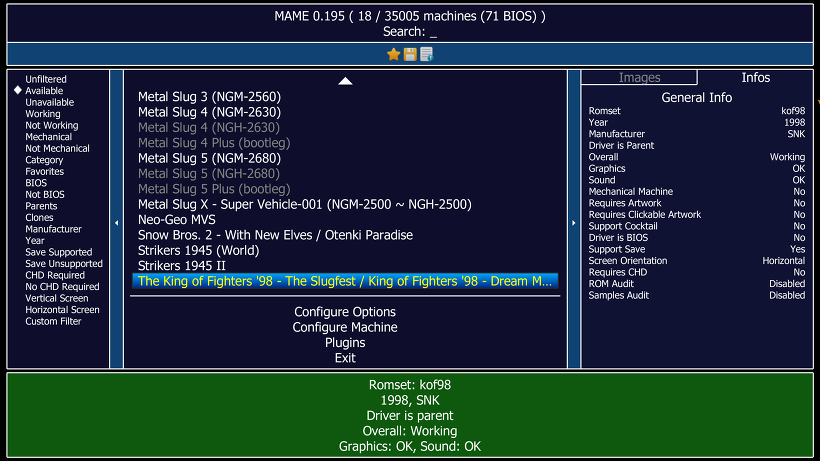Switch to the Images tab
Viewport: 820px width, 461px height.
[639, 77]
